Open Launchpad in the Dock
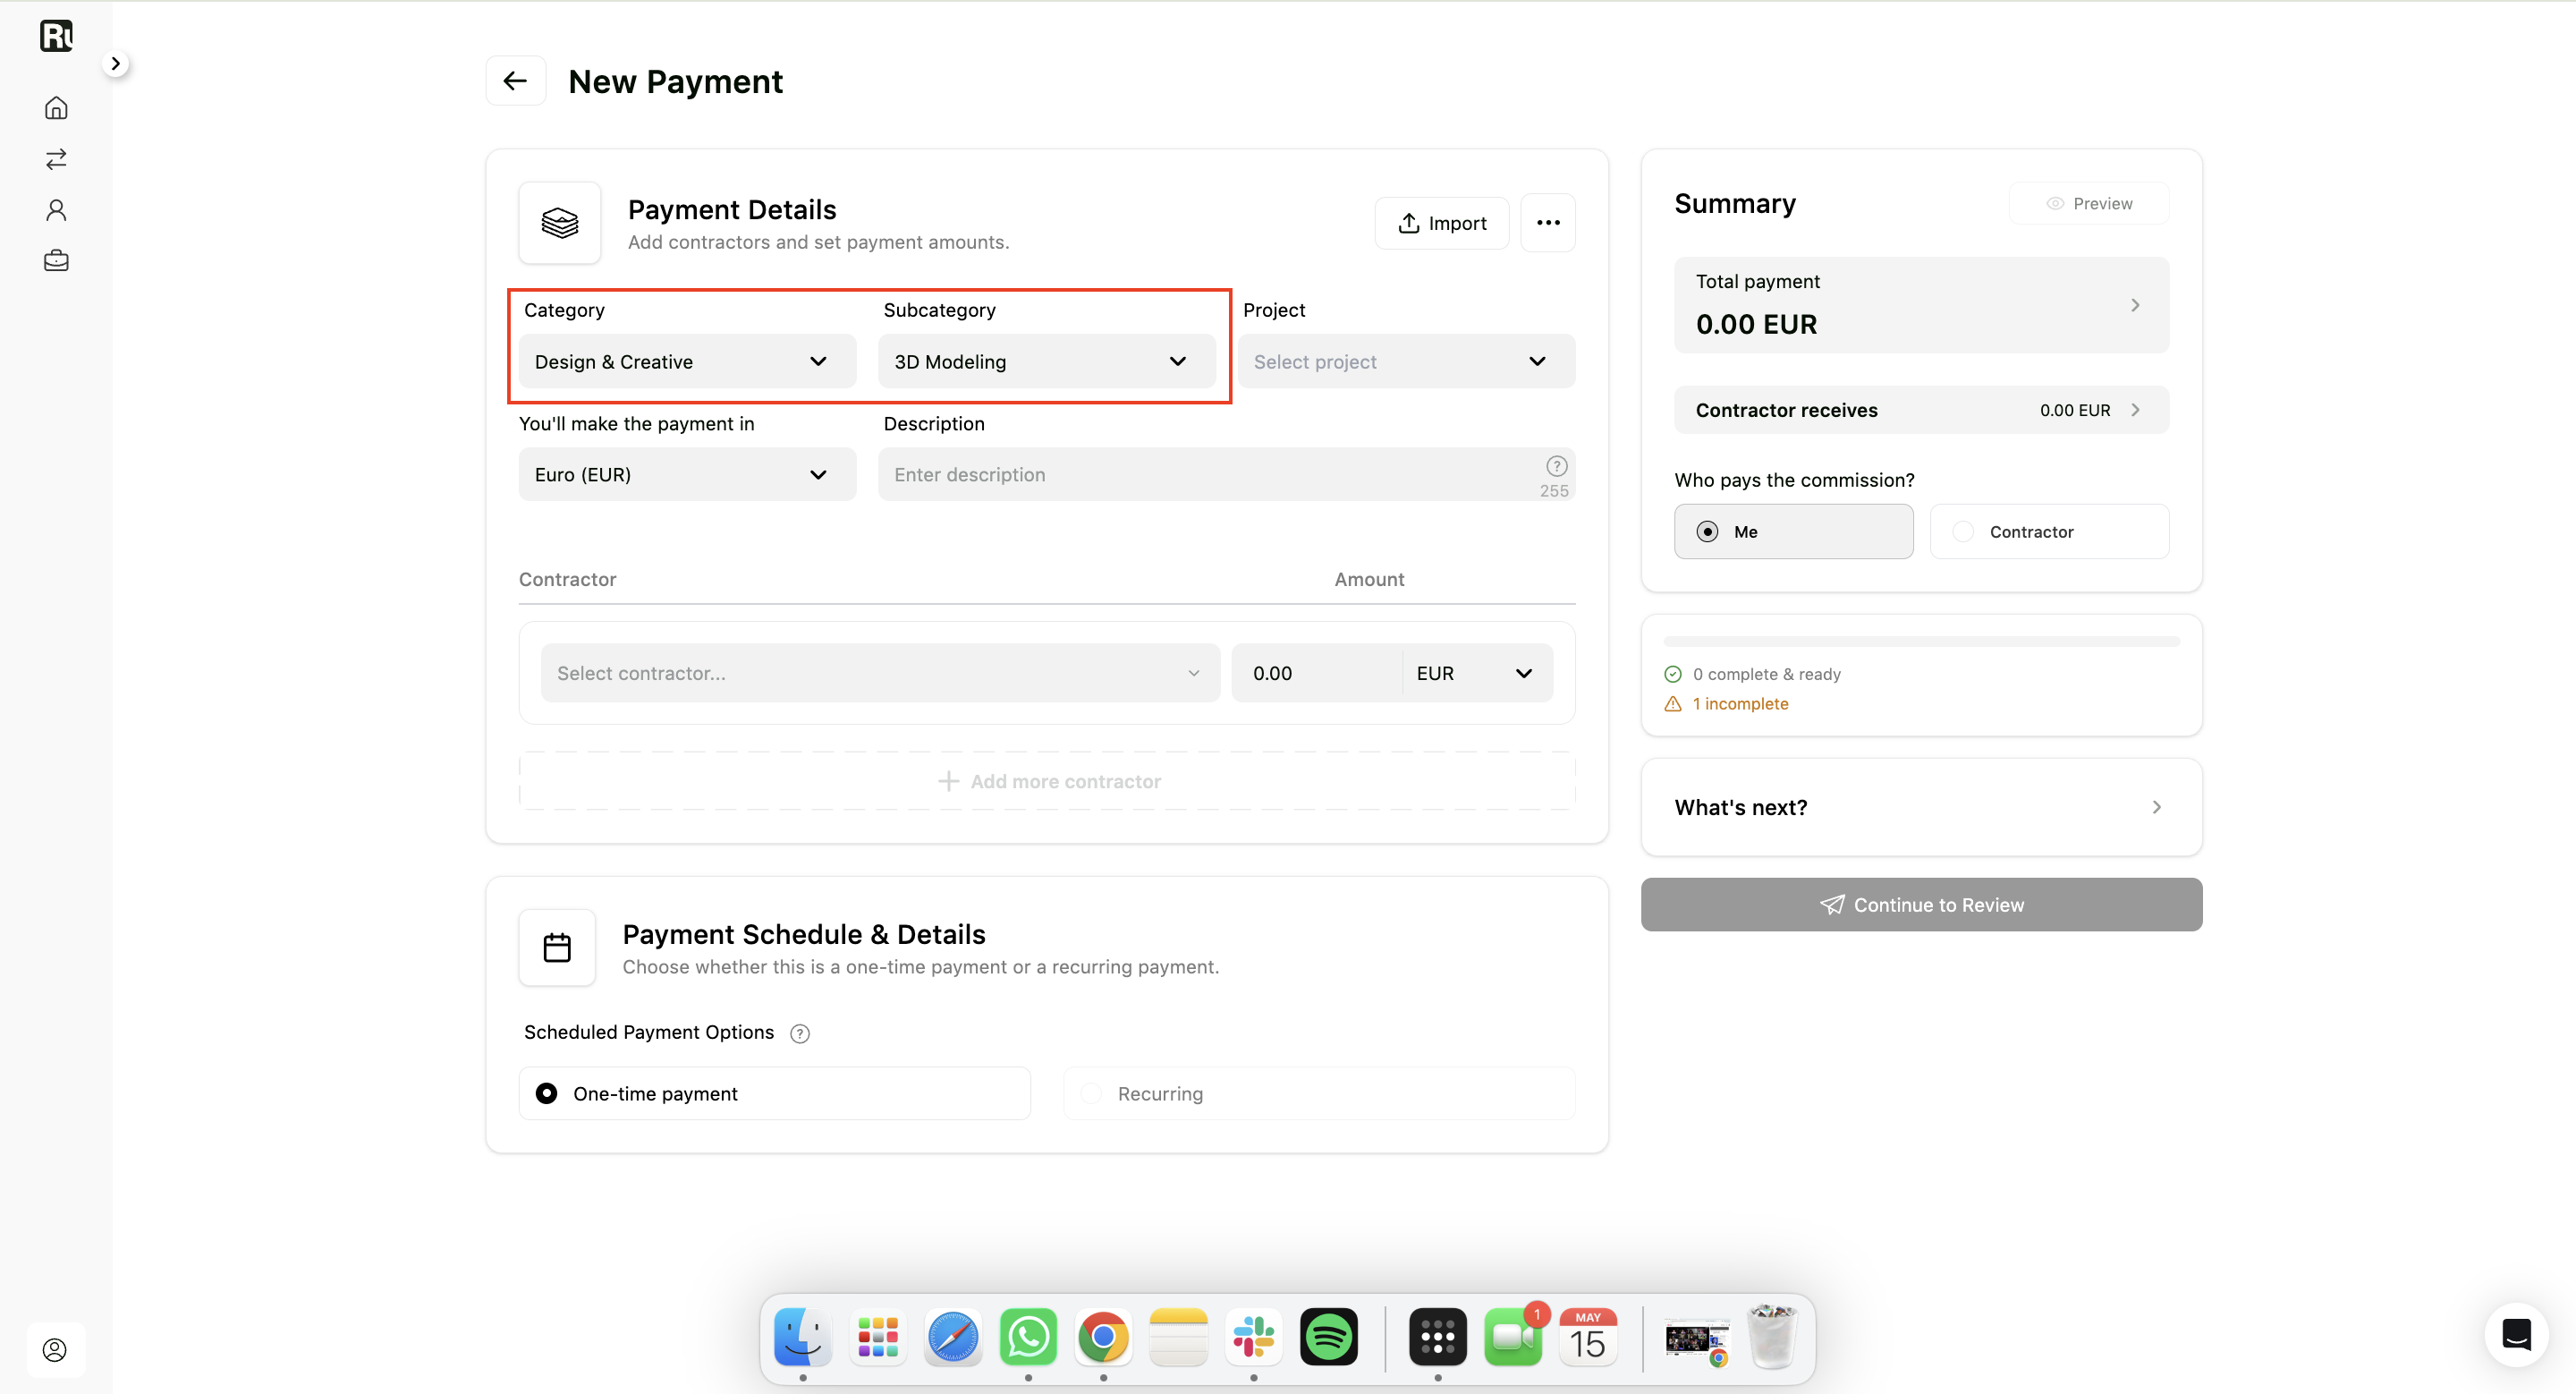The image size is (2576, 1394). (x=878, y=1337)
